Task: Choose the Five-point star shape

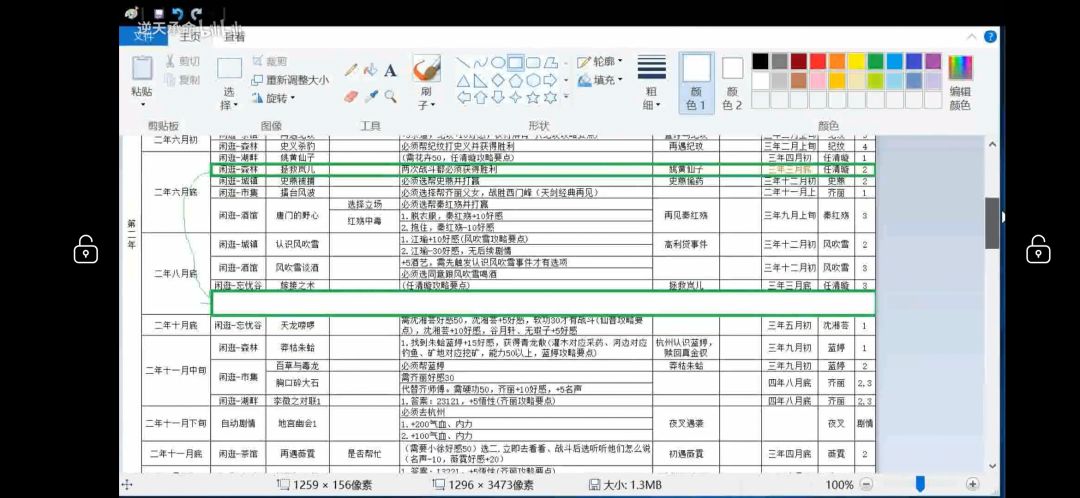Action: click(532, 98)
